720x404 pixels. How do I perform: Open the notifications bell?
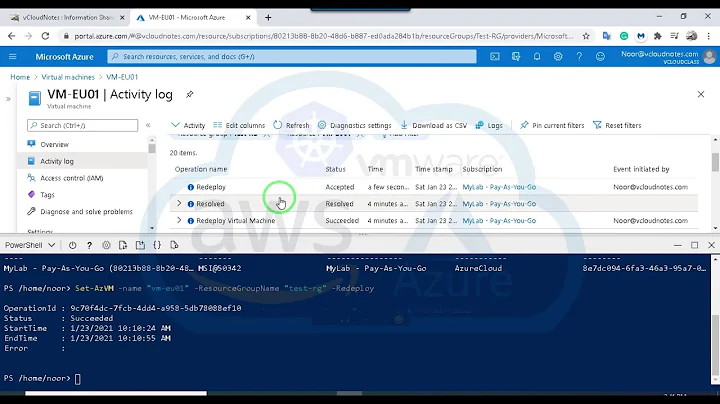[x=537, y=56]
